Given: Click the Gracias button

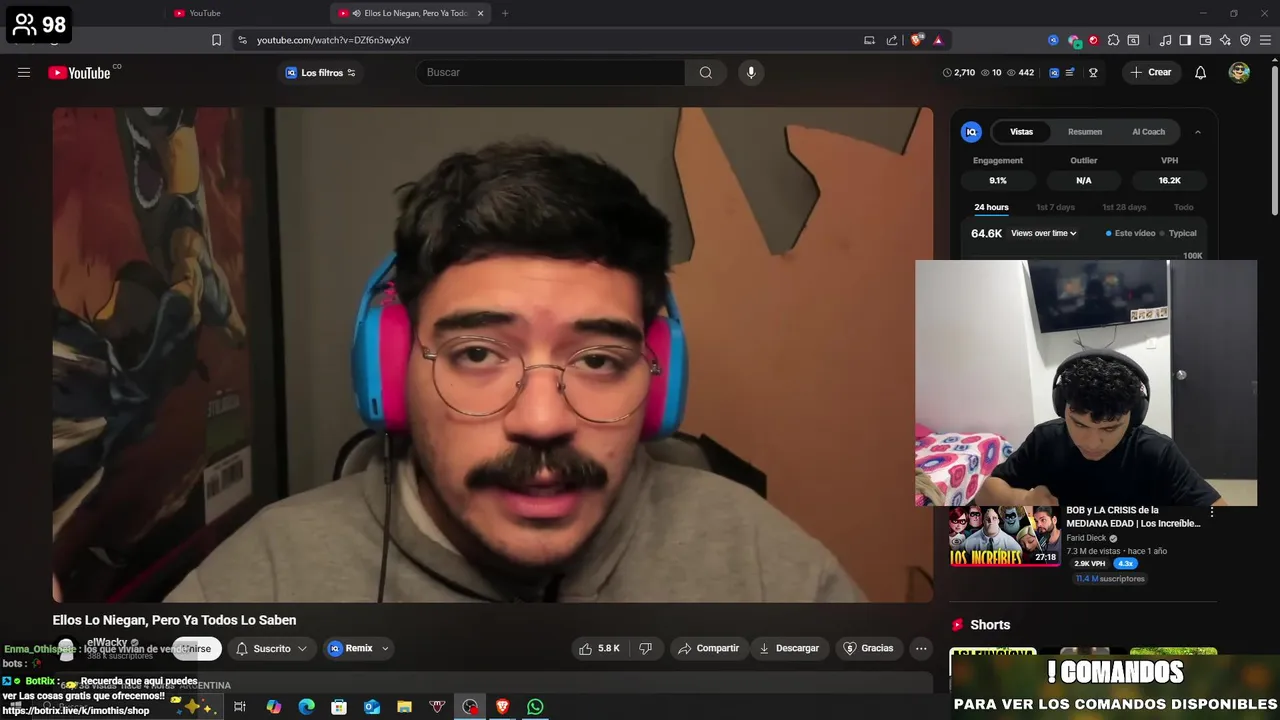Looking at the screenshot, I should coord(868,648).
